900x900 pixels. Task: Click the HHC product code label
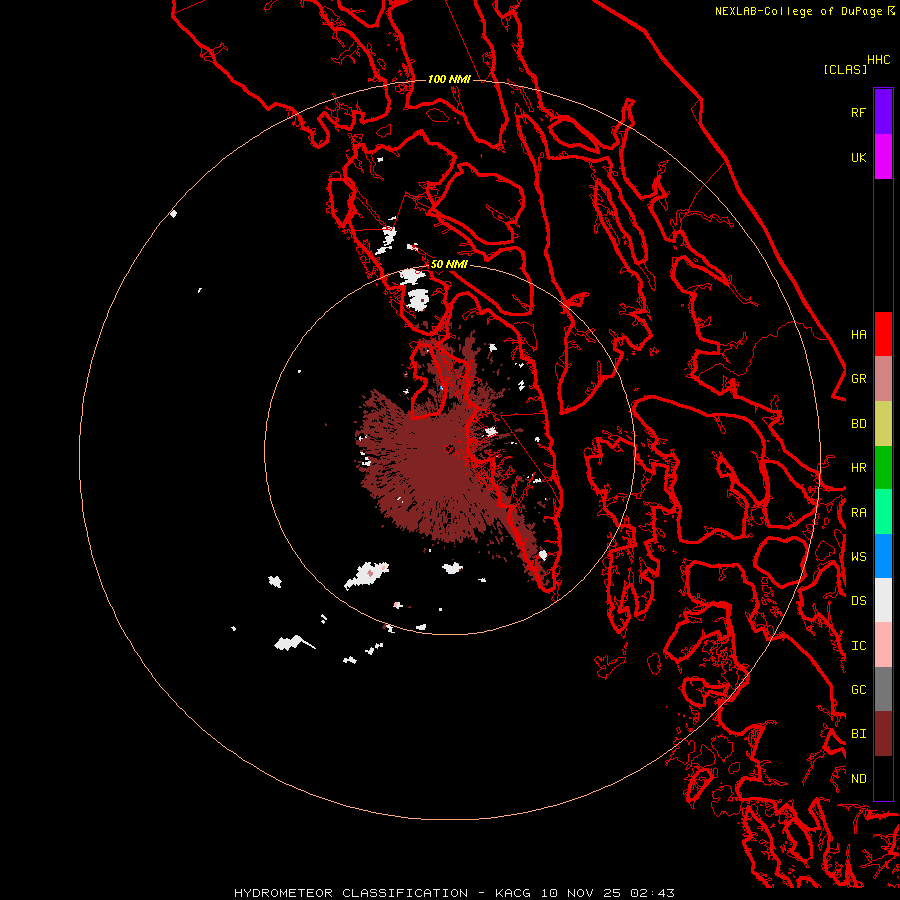[878, 60]
